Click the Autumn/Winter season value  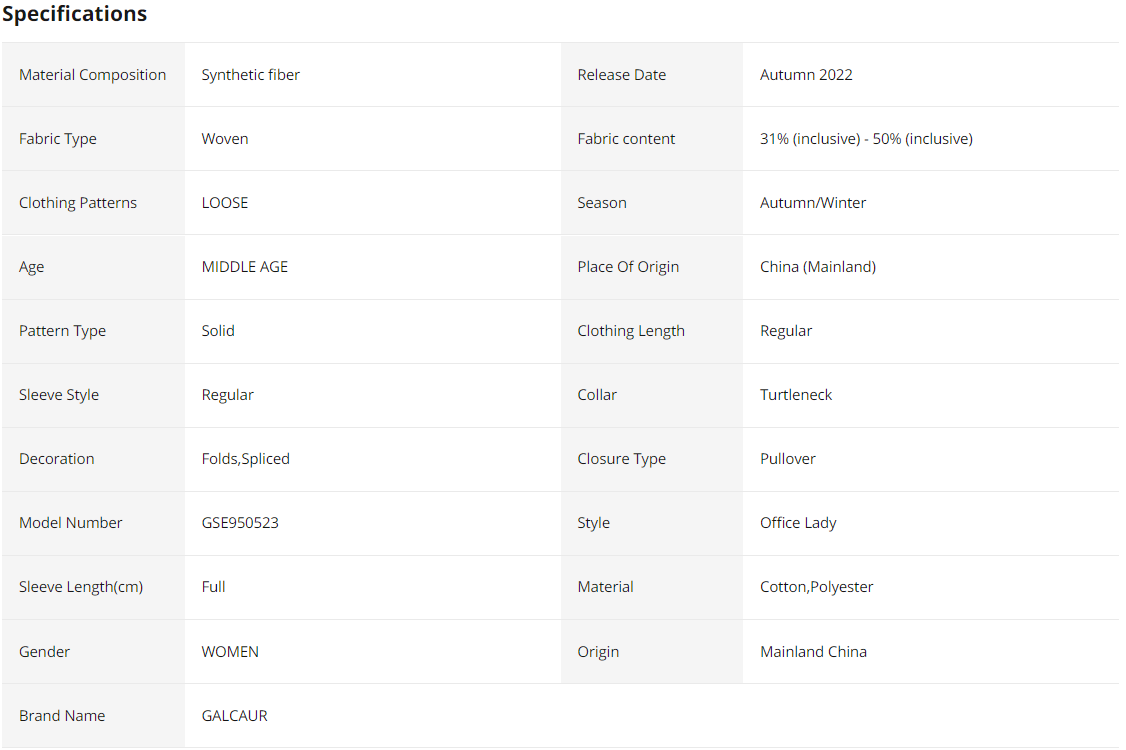tap(813, 203)
